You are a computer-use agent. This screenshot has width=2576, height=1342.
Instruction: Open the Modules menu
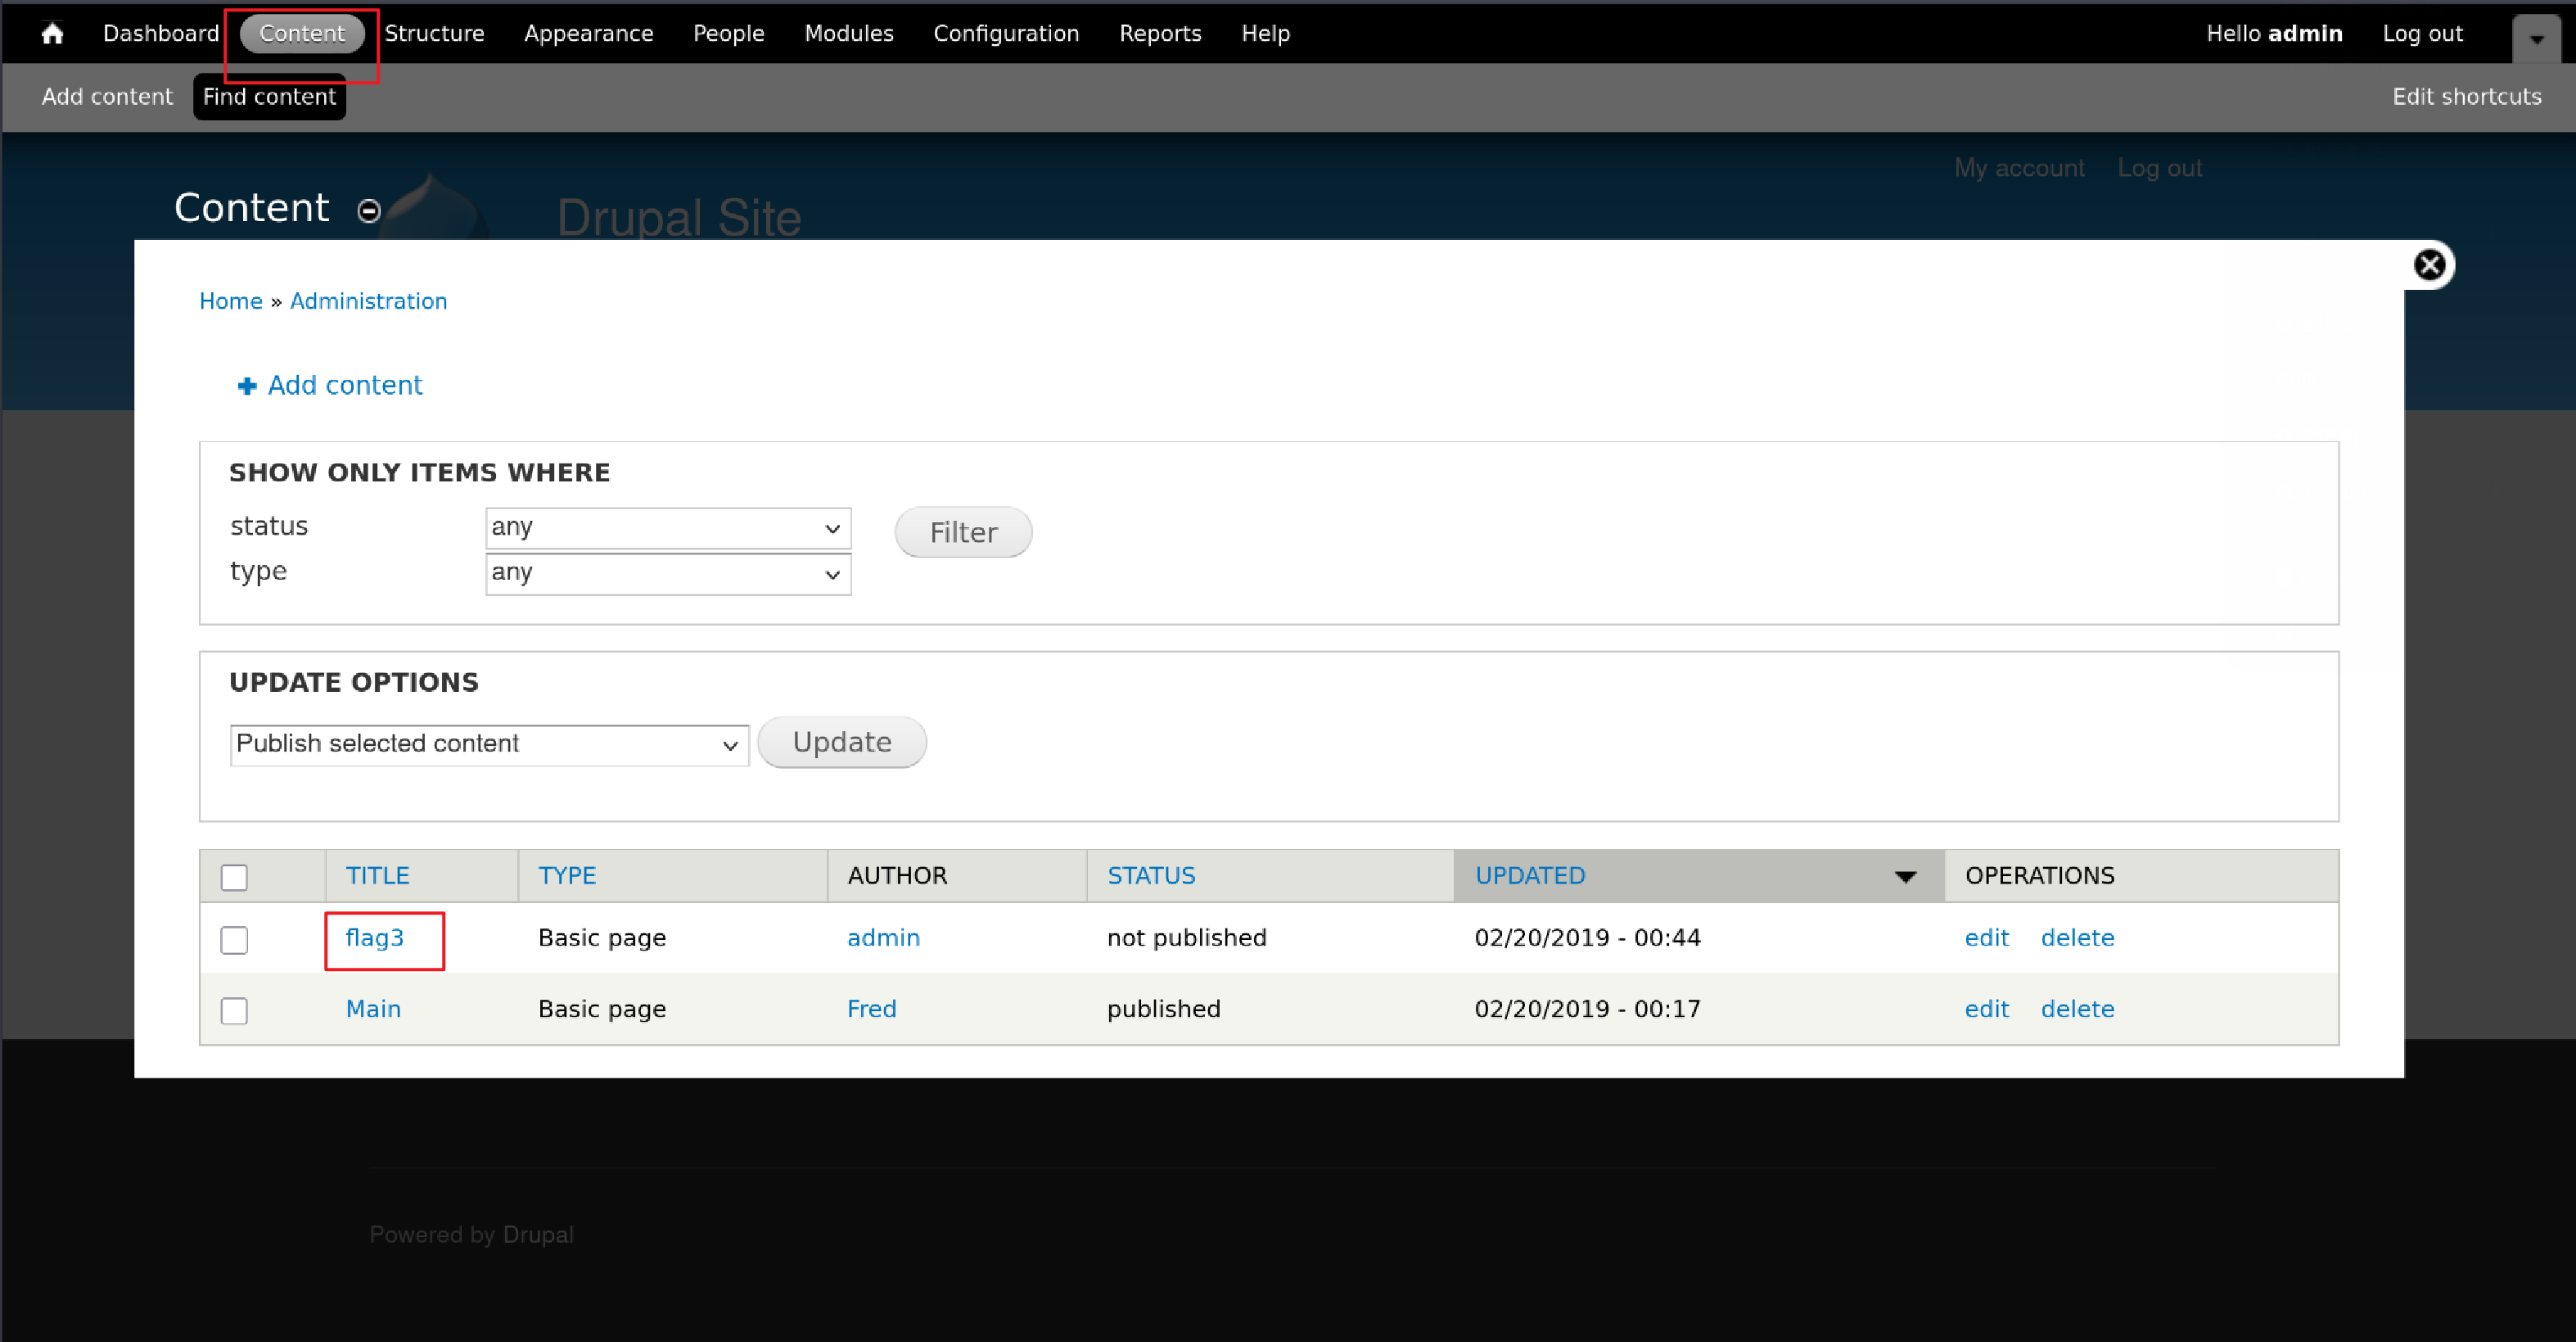pyautogui.click(x=849, y=34)
